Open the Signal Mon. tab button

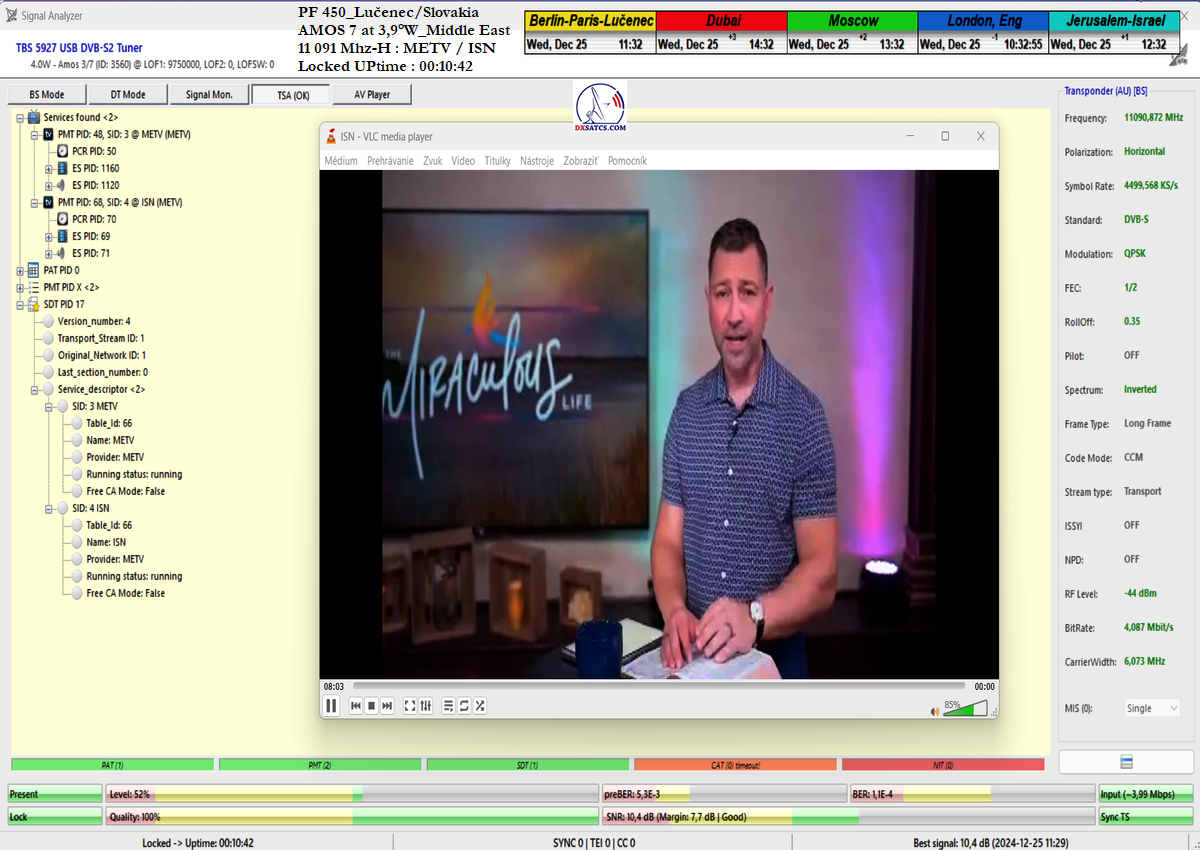(208, 95)
